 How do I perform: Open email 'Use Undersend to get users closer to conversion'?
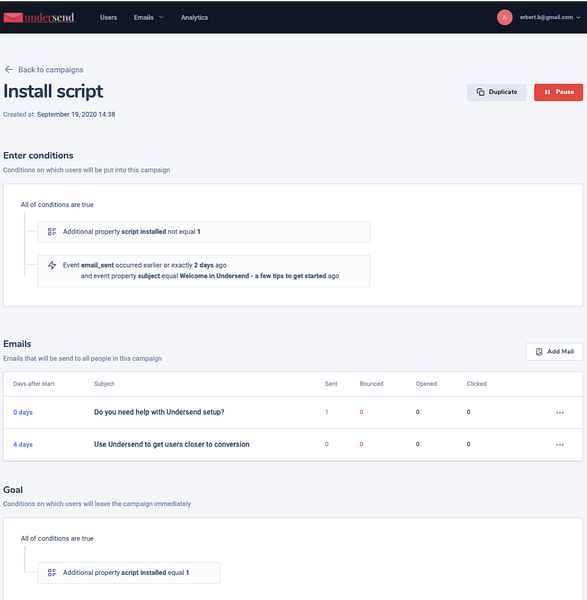click(x=172, y=444)
